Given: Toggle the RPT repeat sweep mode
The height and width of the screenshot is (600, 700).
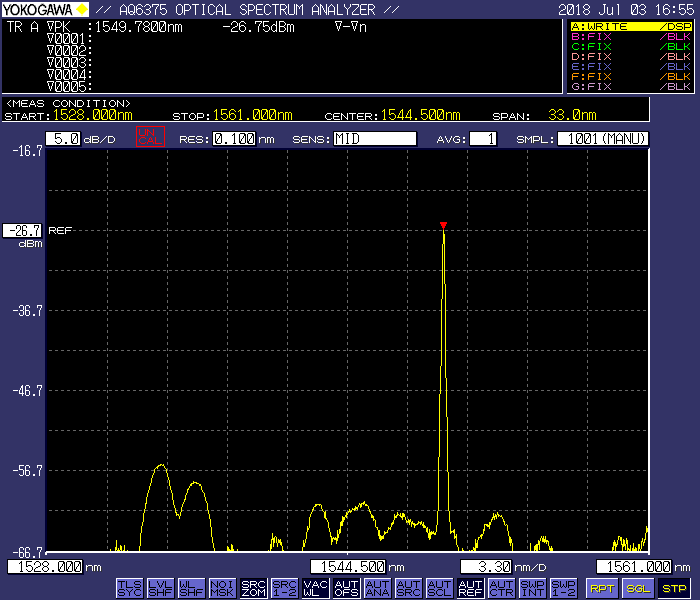Looking at the screenshot, I should (x=601, y=588).
